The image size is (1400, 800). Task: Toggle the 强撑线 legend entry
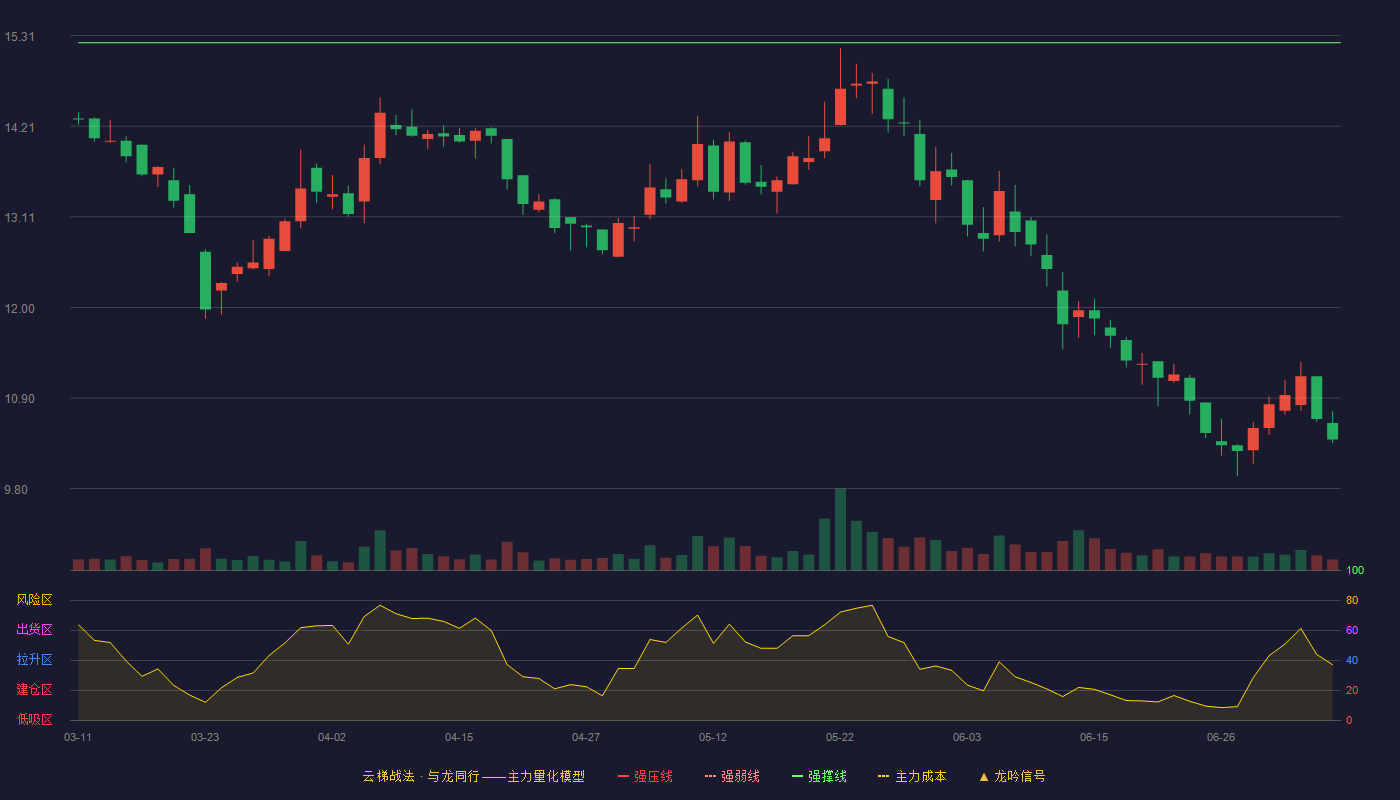[819, 776]
